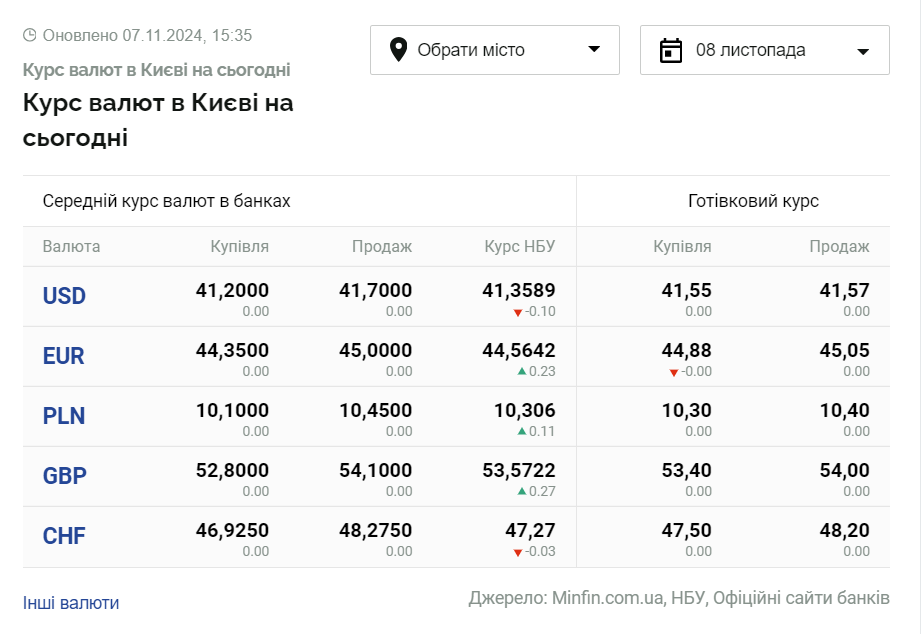Click cash Продаж column header

839,246
